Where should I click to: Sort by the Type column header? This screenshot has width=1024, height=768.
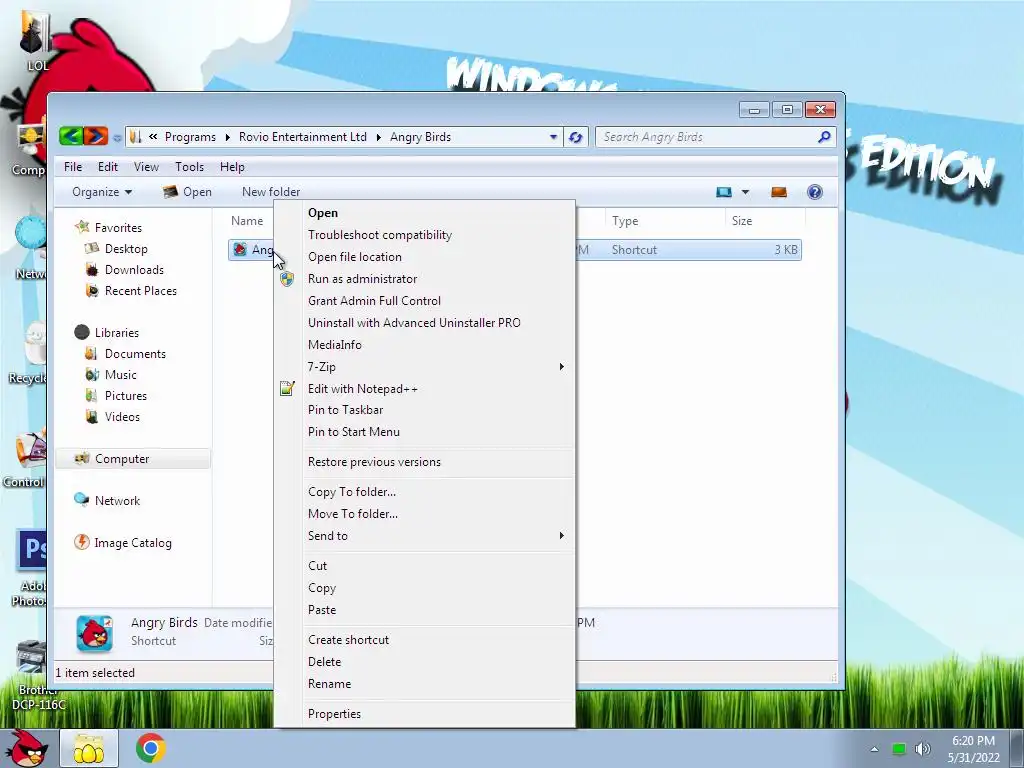[665, 221]
